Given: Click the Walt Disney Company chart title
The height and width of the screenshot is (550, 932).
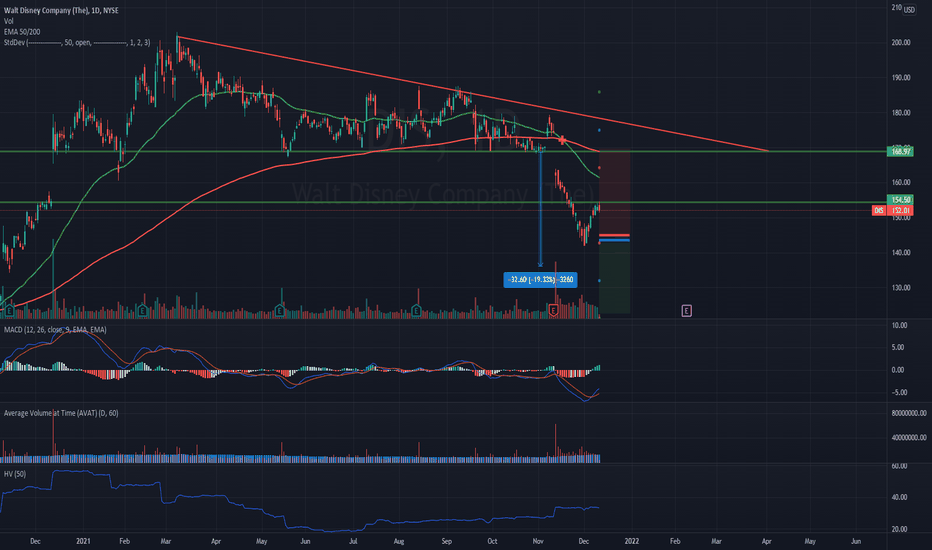Looking at the screenshot, I should click(61, 10).
